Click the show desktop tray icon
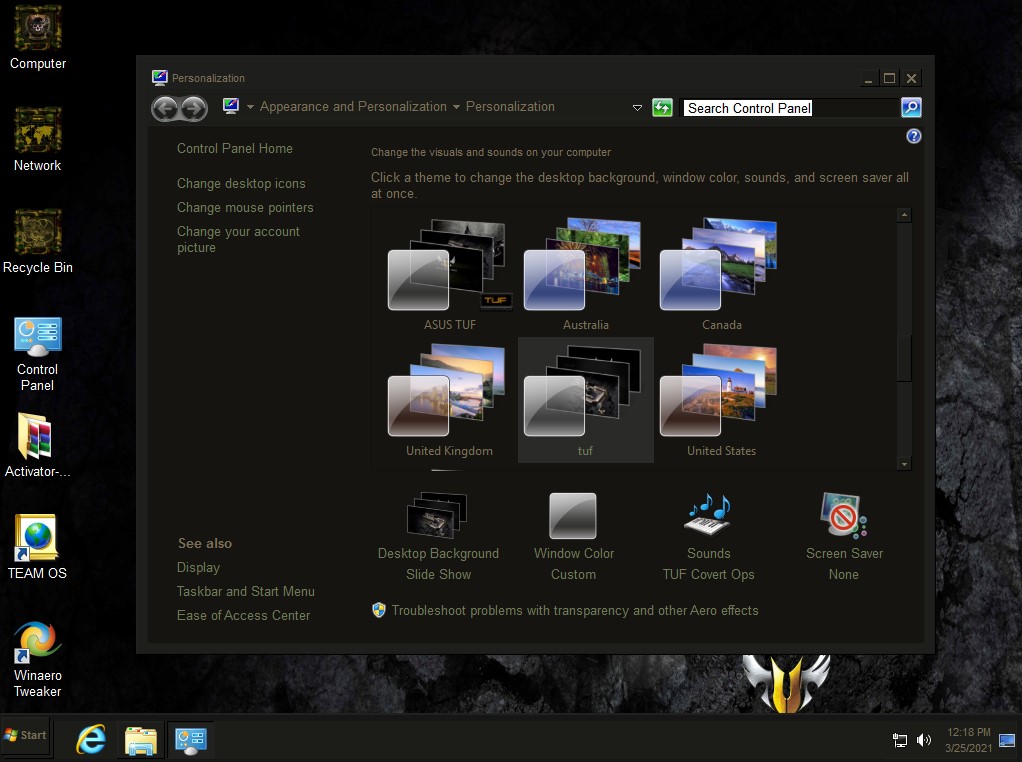 tap(1007, 740)
